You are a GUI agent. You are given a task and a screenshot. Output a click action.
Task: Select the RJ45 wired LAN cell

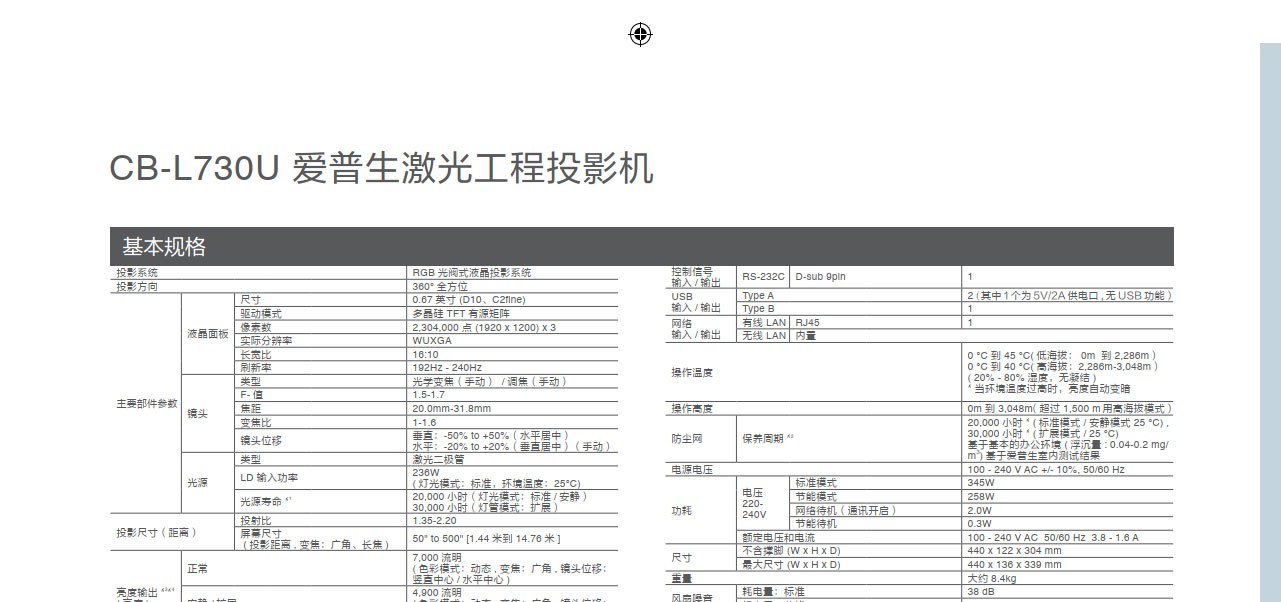[807, 323]
